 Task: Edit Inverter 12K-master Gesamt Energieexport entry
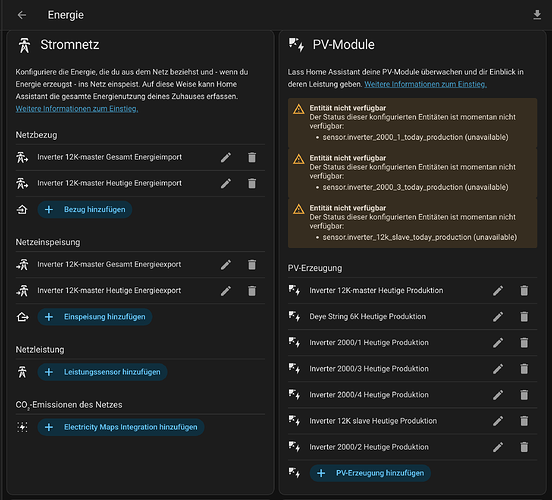point(226,264)
